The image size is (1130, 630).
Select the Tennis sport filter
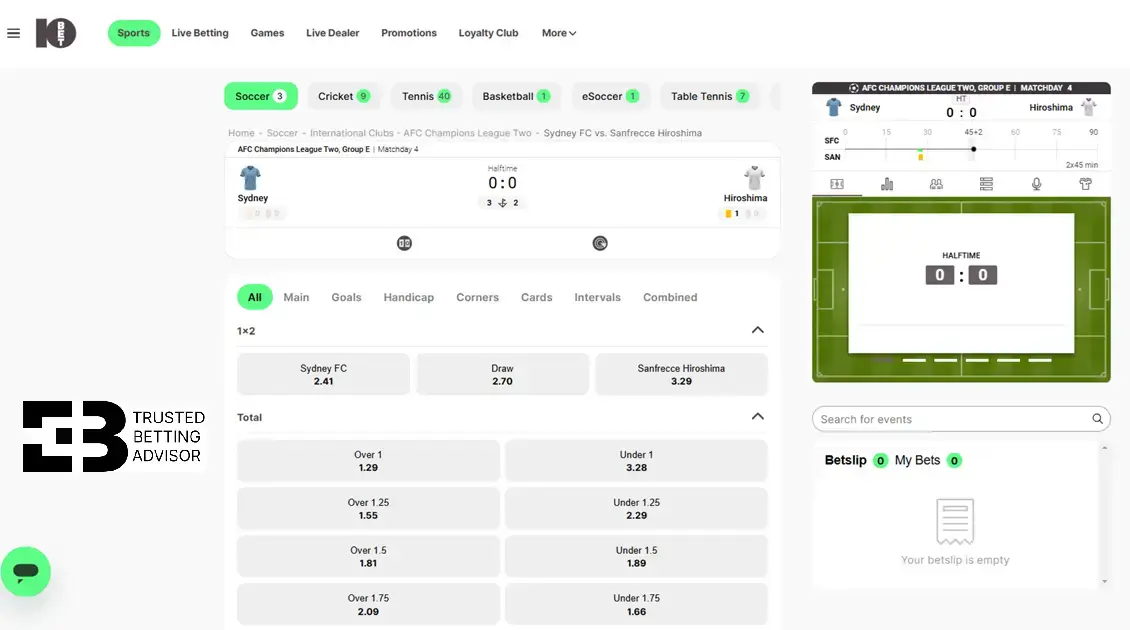tap(426, 96)
